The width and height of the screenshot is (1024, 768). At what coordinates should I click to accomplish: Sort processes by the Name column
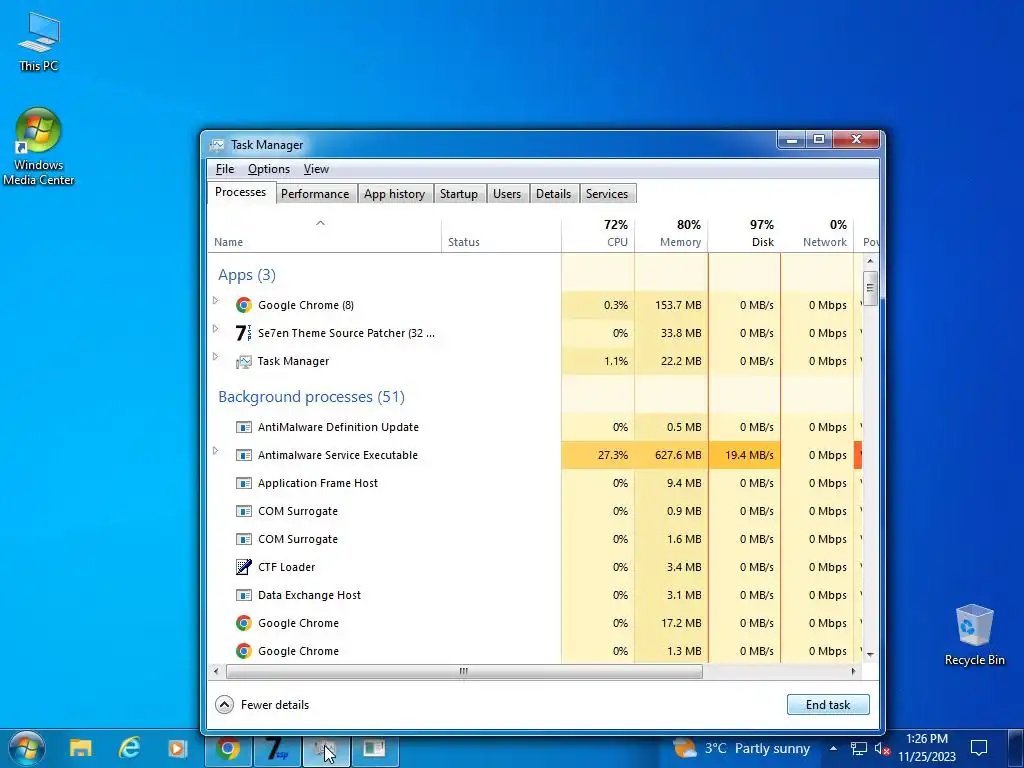click(x=325, y=234)
